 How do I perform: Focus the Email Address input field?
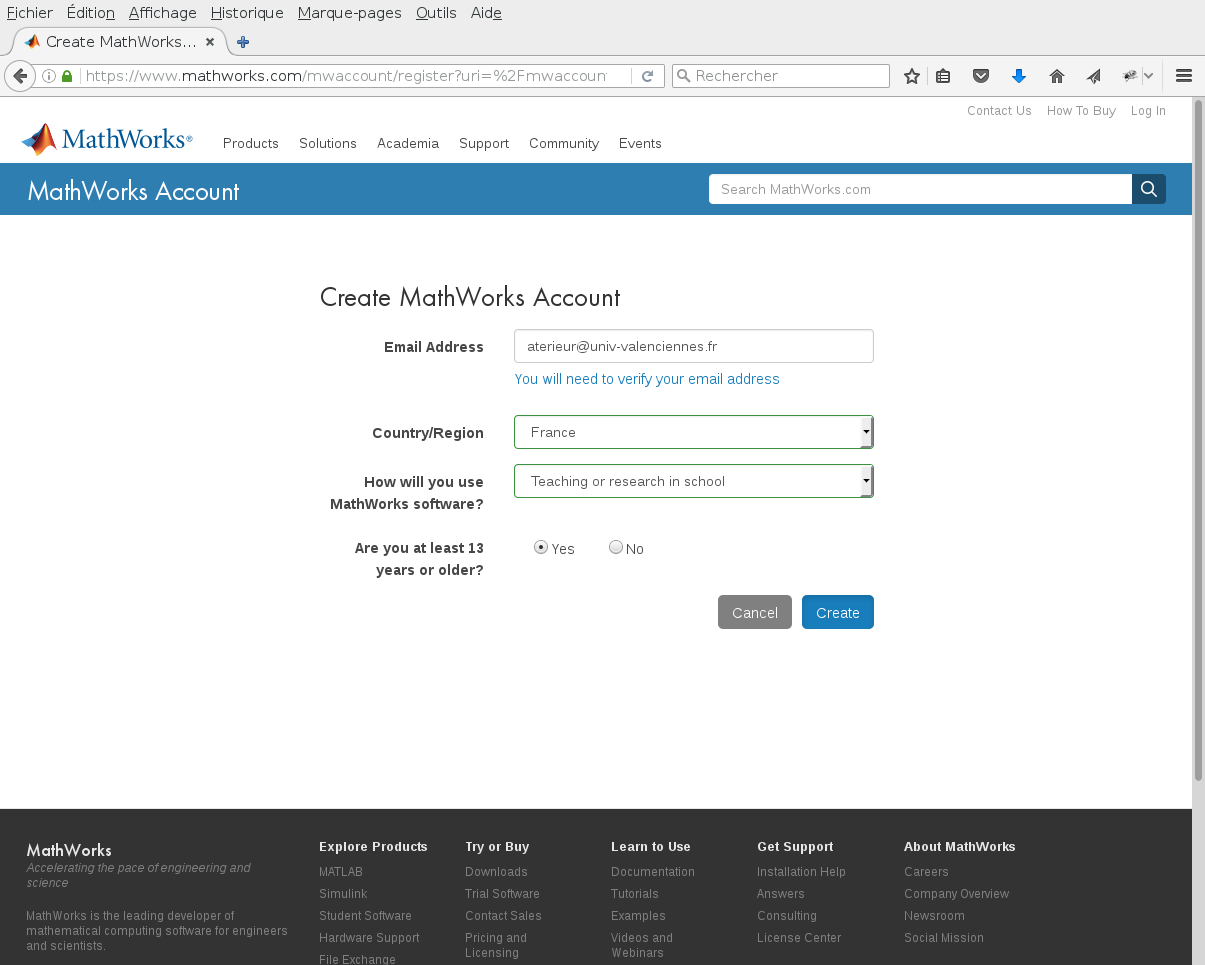[x=694, y=346]
